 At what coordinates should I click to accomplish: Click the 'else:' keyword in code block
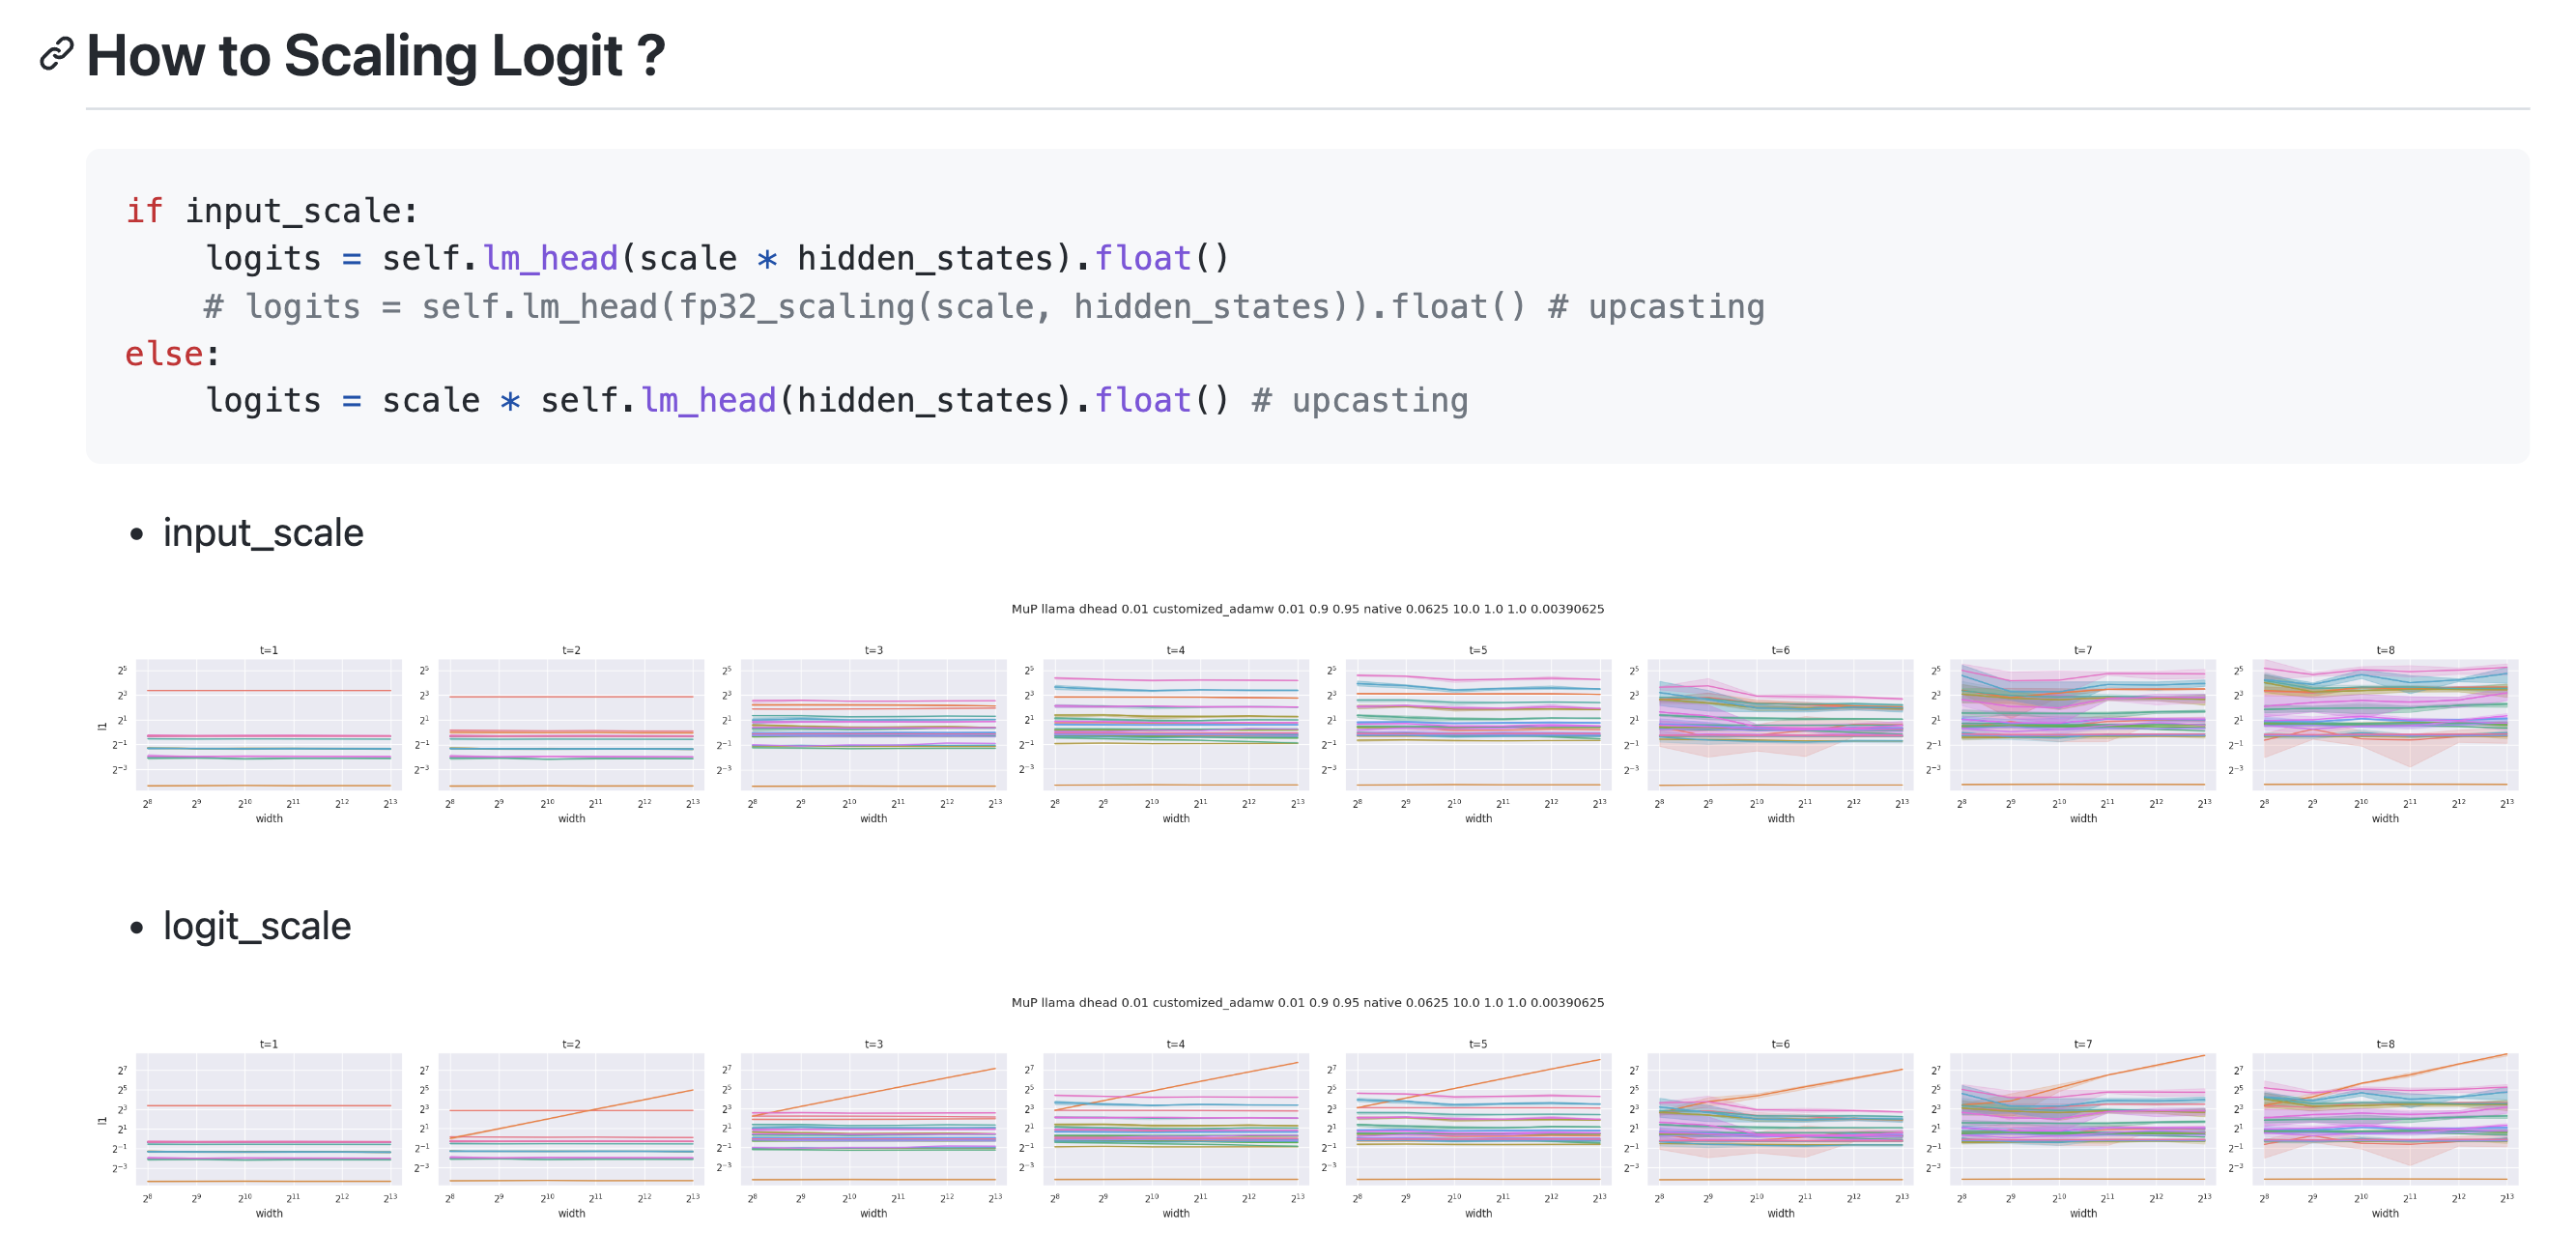pyautogui.click(x=172, y=354)
